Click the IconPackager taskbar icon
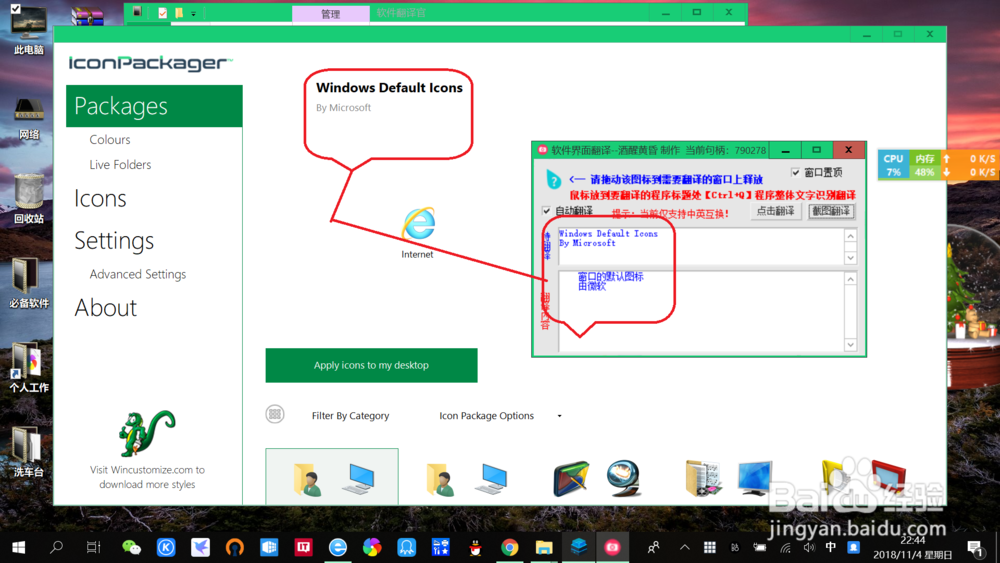Screen dimensions: 1000x563 [x=578, y=547]
